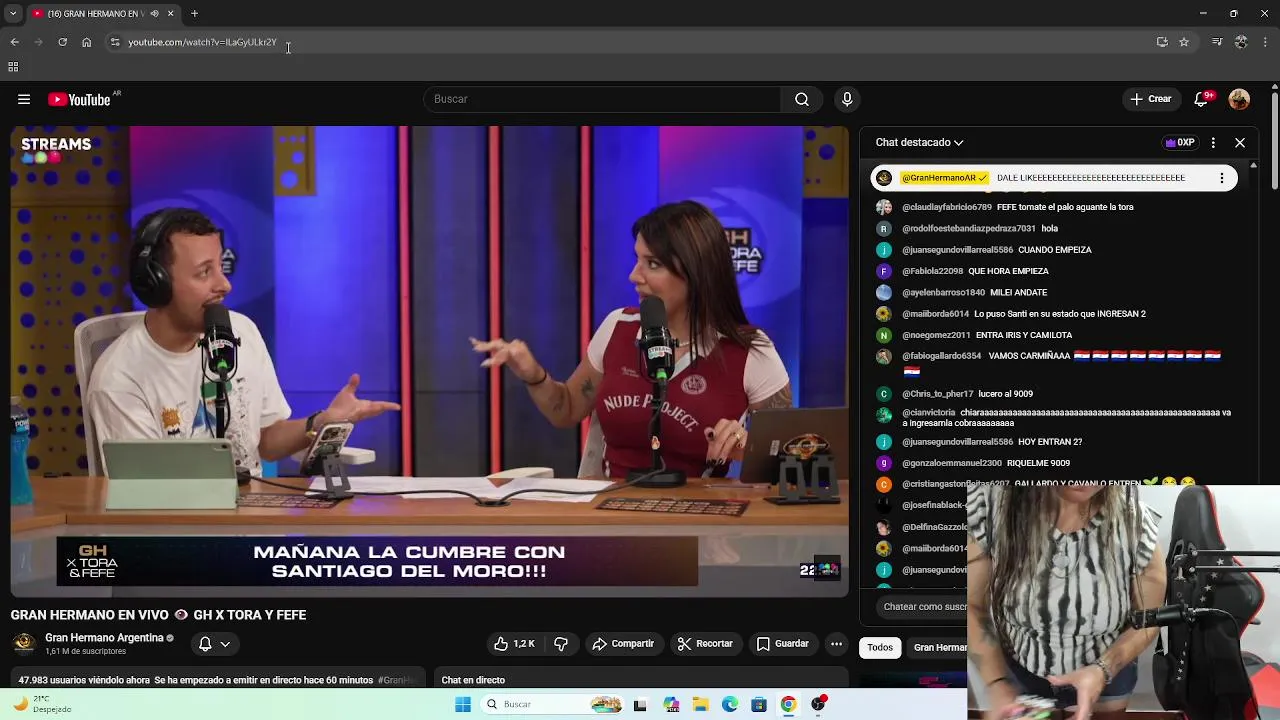Go to YouTube home via logo
This screenshot has width=1280, height=720.
tap(80, 99)
